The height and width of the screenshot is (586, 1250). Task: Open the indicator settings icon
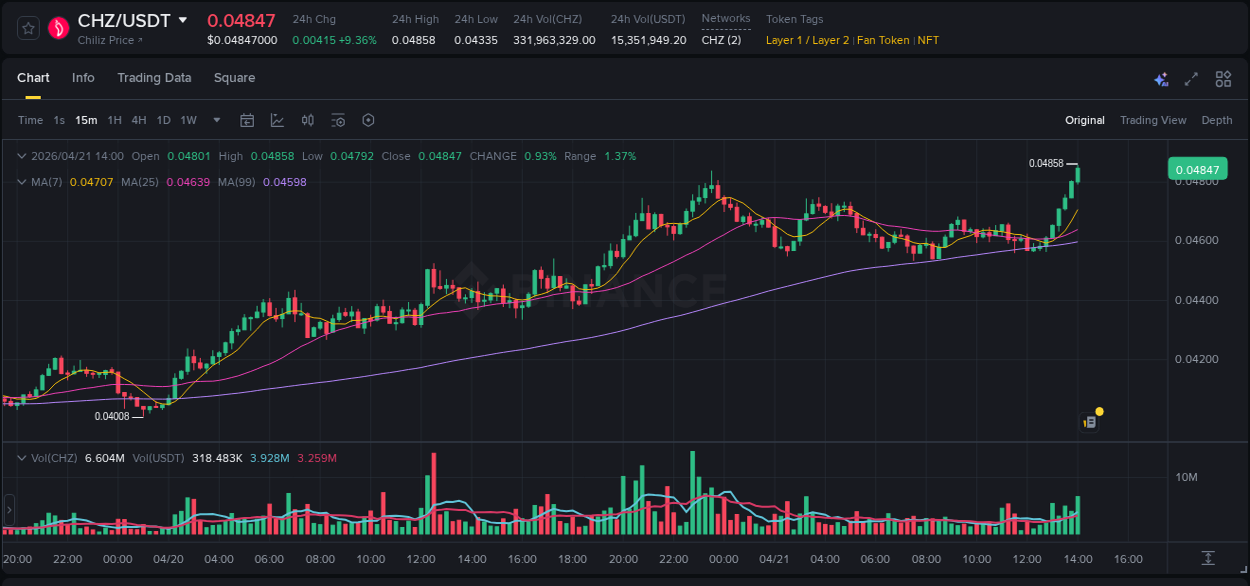[338, 120]
